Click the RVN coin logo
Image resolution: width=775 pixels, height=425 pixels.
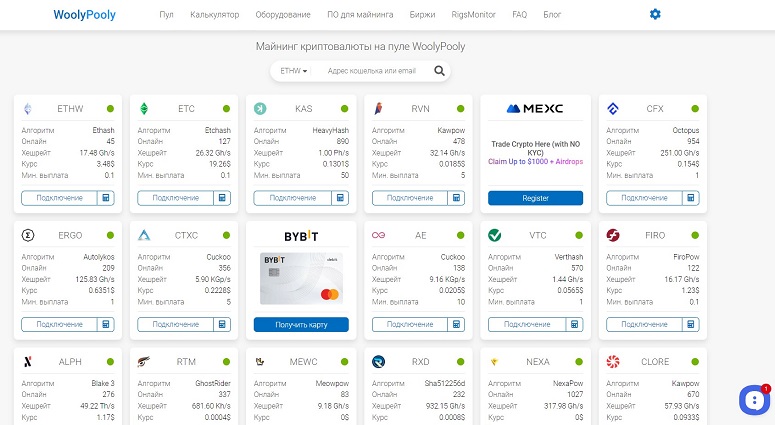click(379, 109)
